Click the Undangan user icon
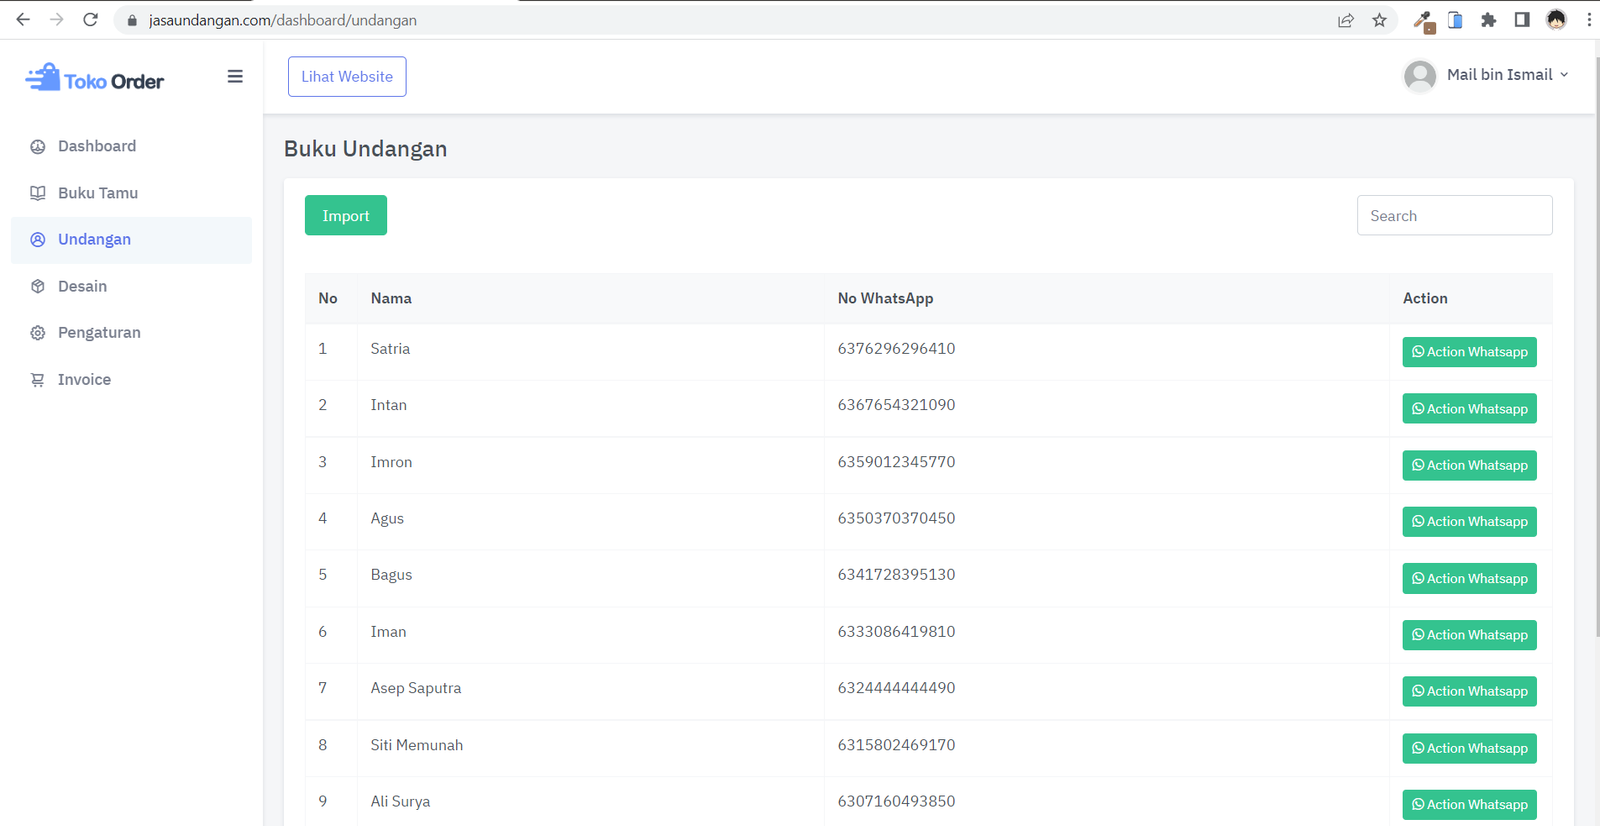This screenshot has width=1600, height=826. [x=38, y=240]
